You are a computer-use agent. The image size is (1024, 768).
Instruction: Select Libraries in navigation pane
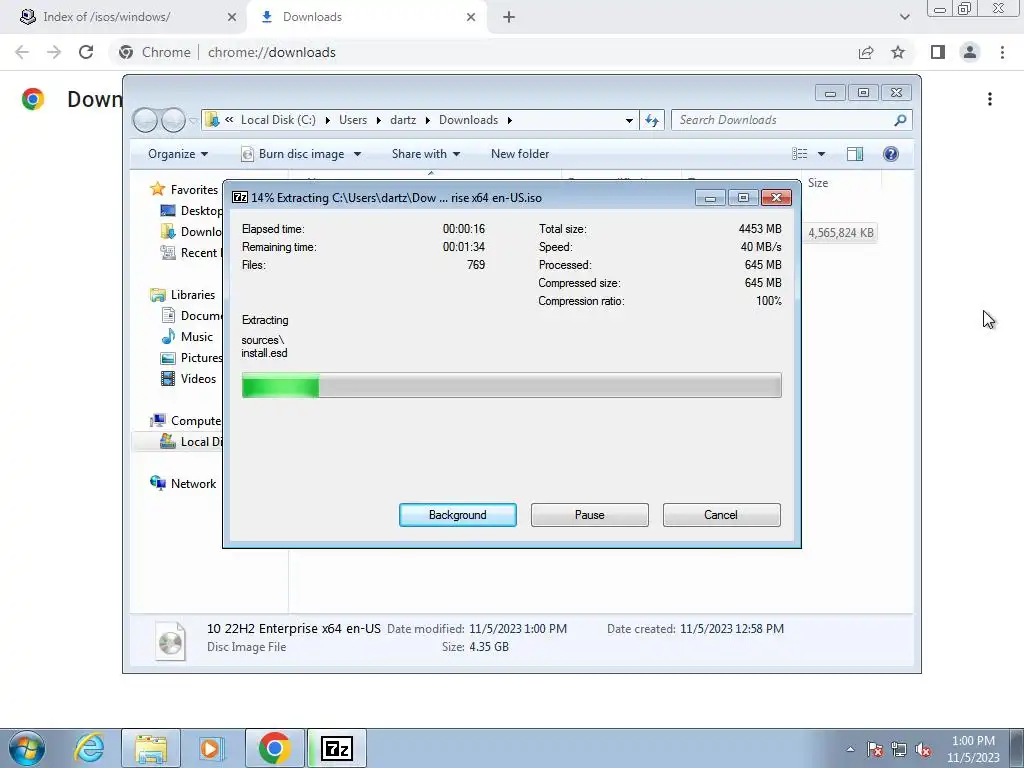(x=183, y=295)
